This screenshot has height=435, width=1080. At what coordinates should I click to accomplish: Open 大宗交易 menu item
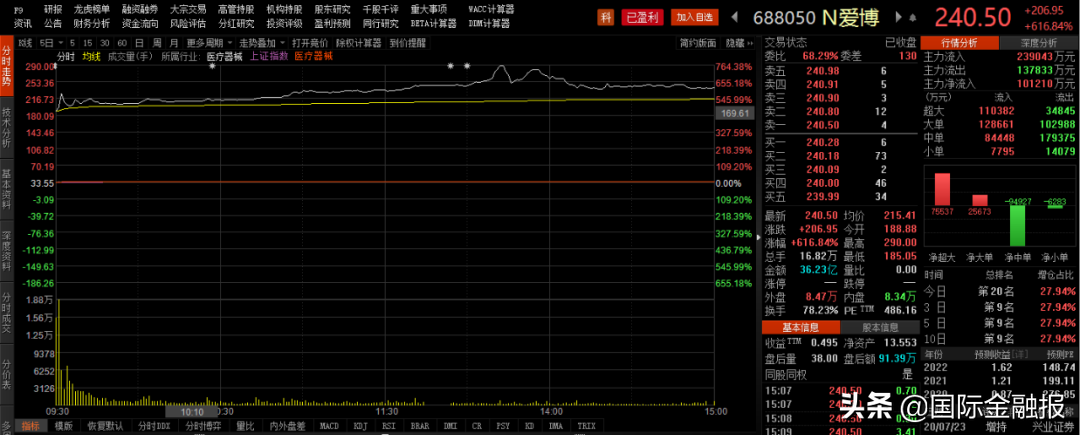pyautogui.click(x=187, y=10)
